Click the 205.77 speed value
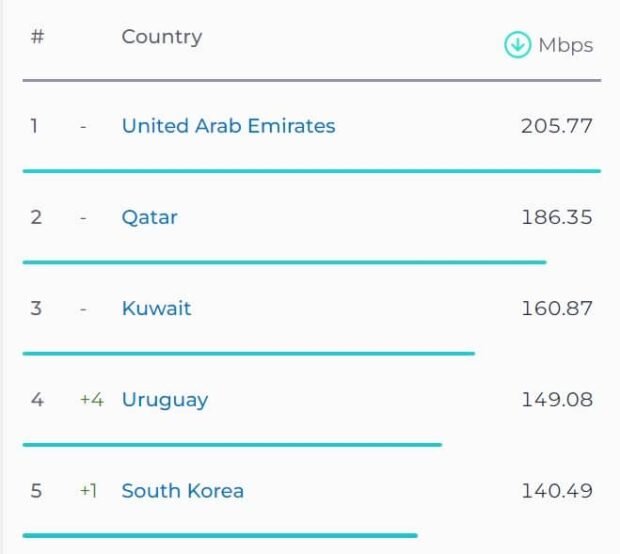620x554 pixels. pos(556,126)
